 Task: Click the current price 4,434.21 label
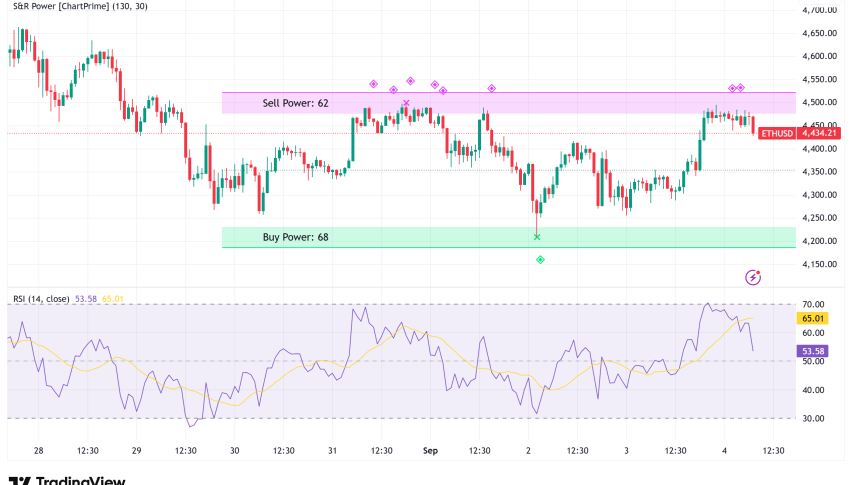point(818,133)
